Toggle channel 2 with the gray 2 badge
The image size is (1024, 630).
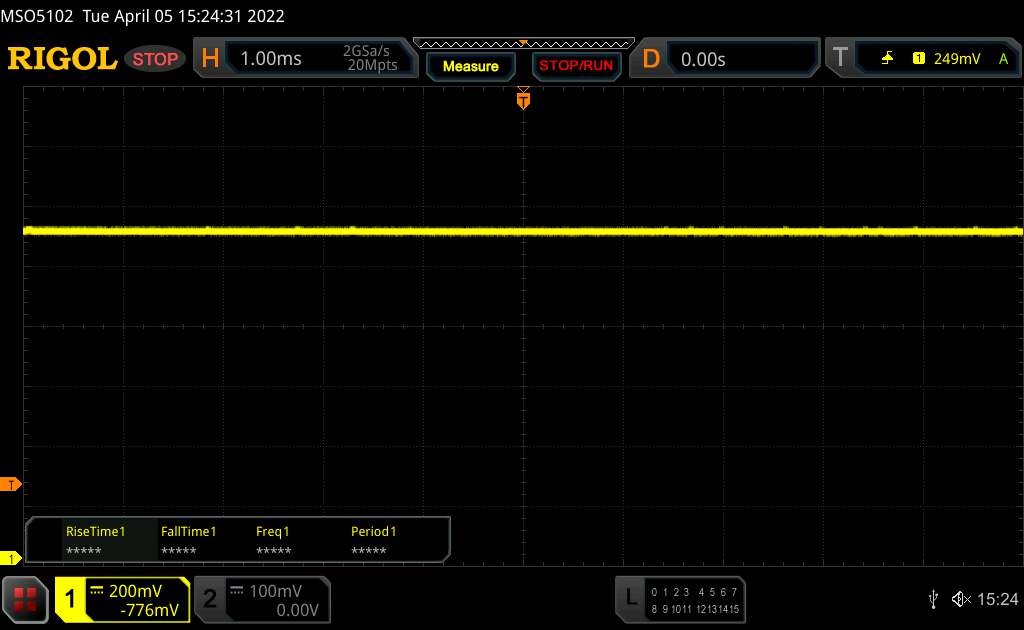210,599
